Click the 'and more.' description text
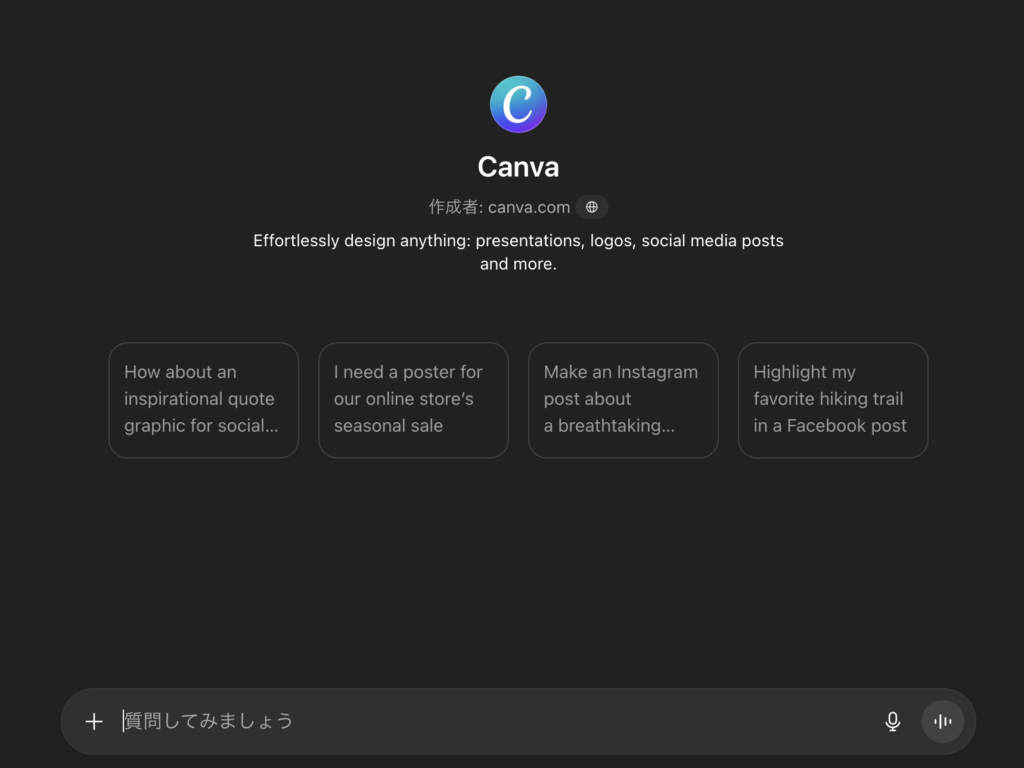The image size is (1024, 768). tap(518, 264)
